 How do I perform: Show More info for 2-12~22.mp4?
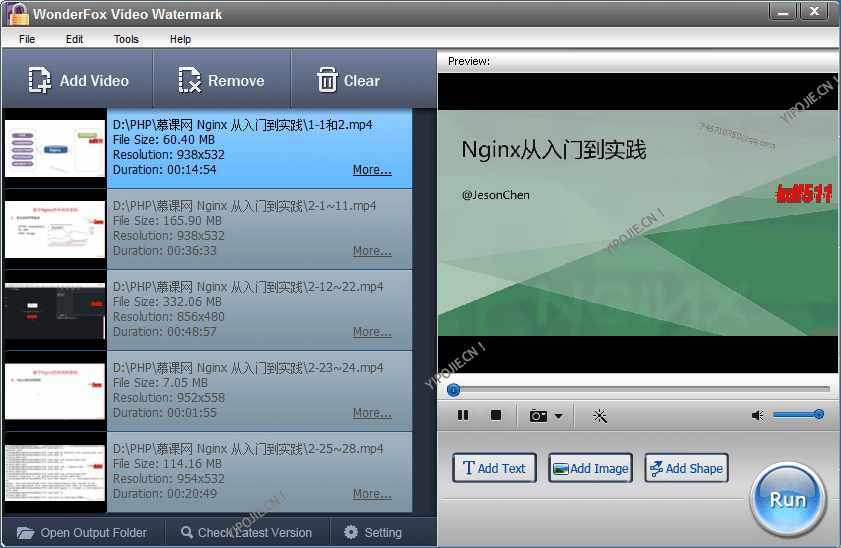point(372,332)
